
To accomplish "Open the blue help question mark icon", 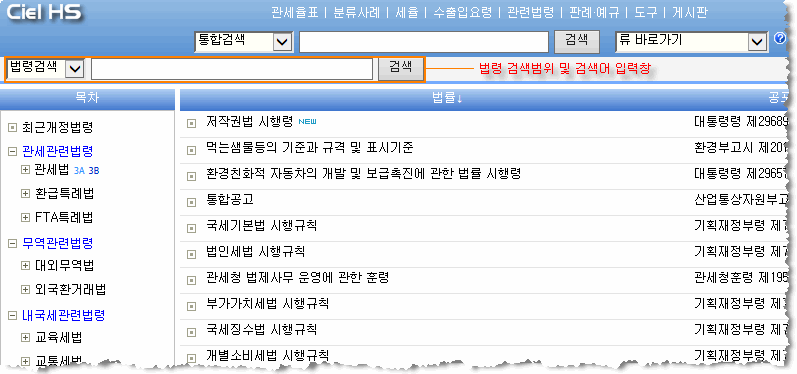I will point(780,39).
